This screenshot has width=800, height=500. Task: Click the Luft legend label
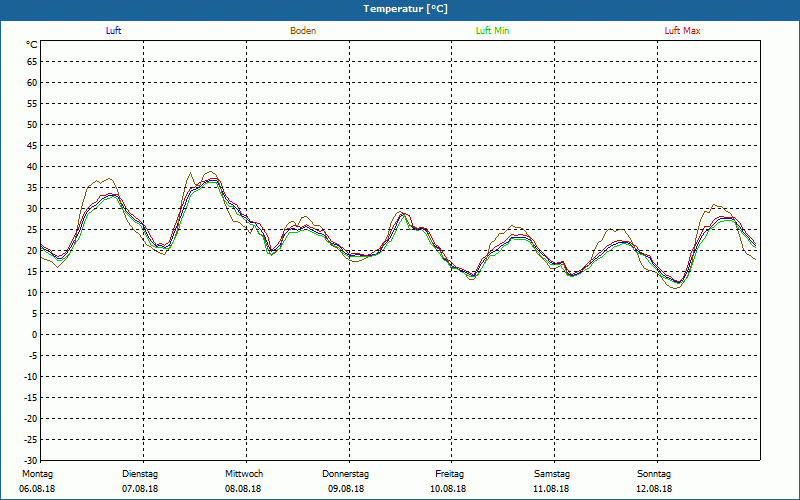113,31
